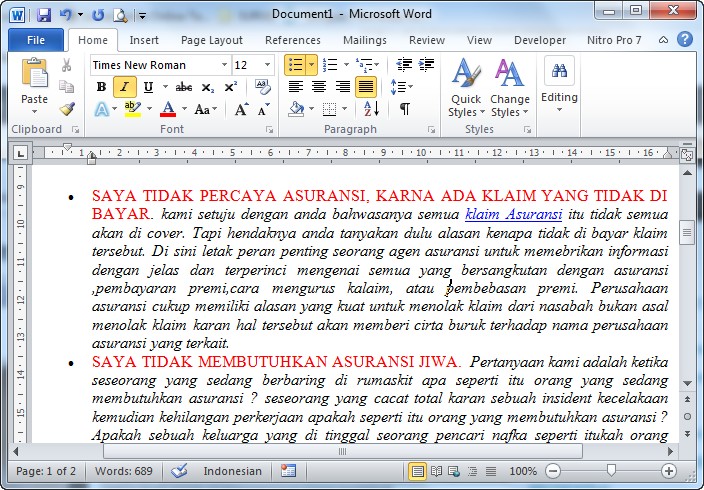This screenshot has width=704, height=490.
Task: Click the zoom slider handle
Action: click(x=611, y=470)
